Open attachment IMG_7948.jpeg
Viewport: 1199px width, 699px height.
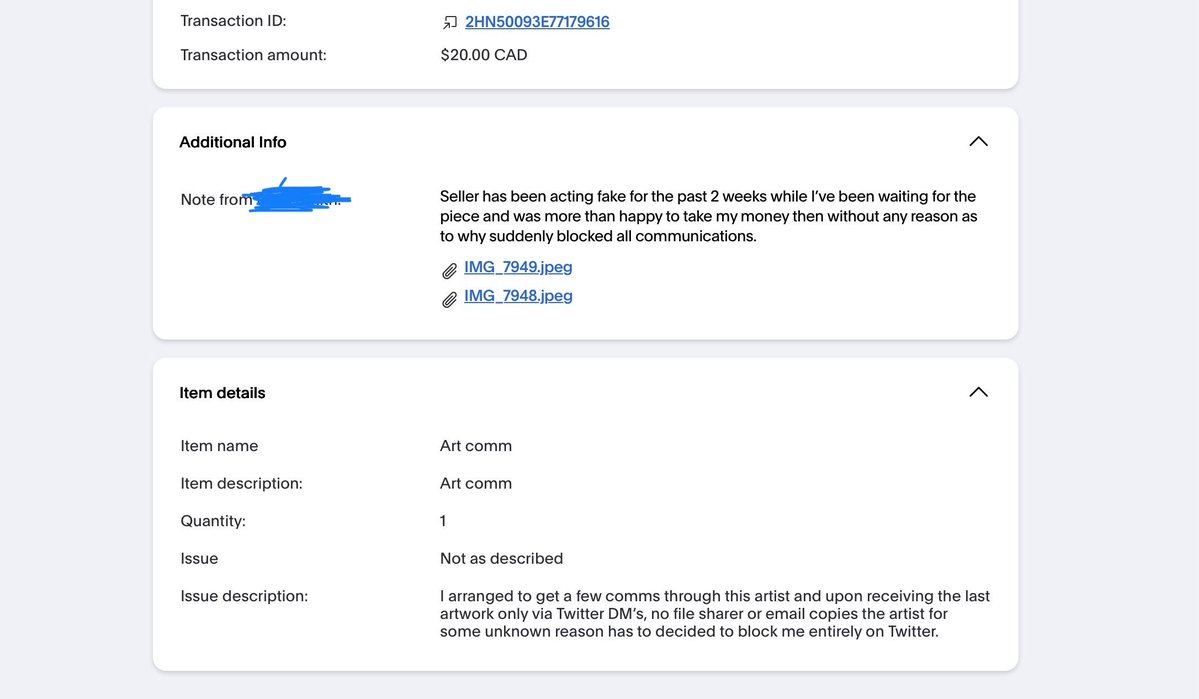click(518, 296)
